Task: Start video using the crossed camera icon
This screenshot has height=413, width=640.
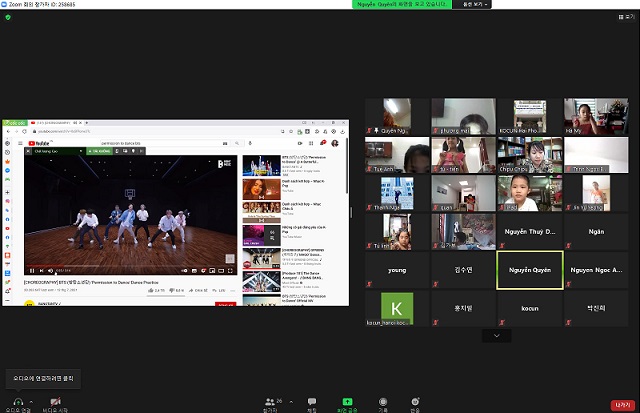Action: (x=55, y=402)
